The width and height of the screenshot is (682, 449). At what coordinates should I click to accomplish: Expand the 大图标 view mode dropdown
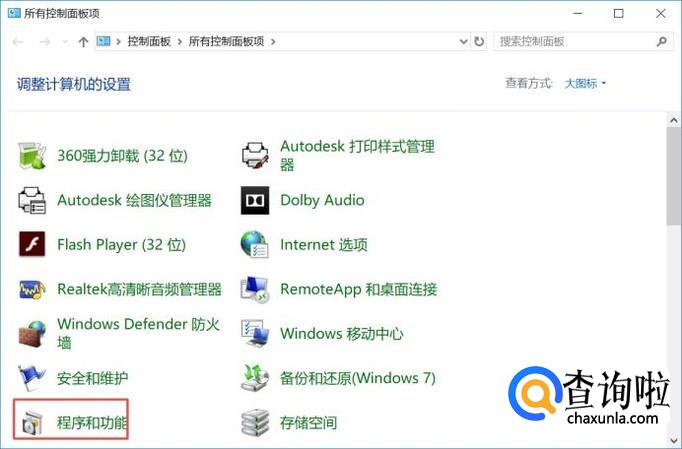pos(585,83)
